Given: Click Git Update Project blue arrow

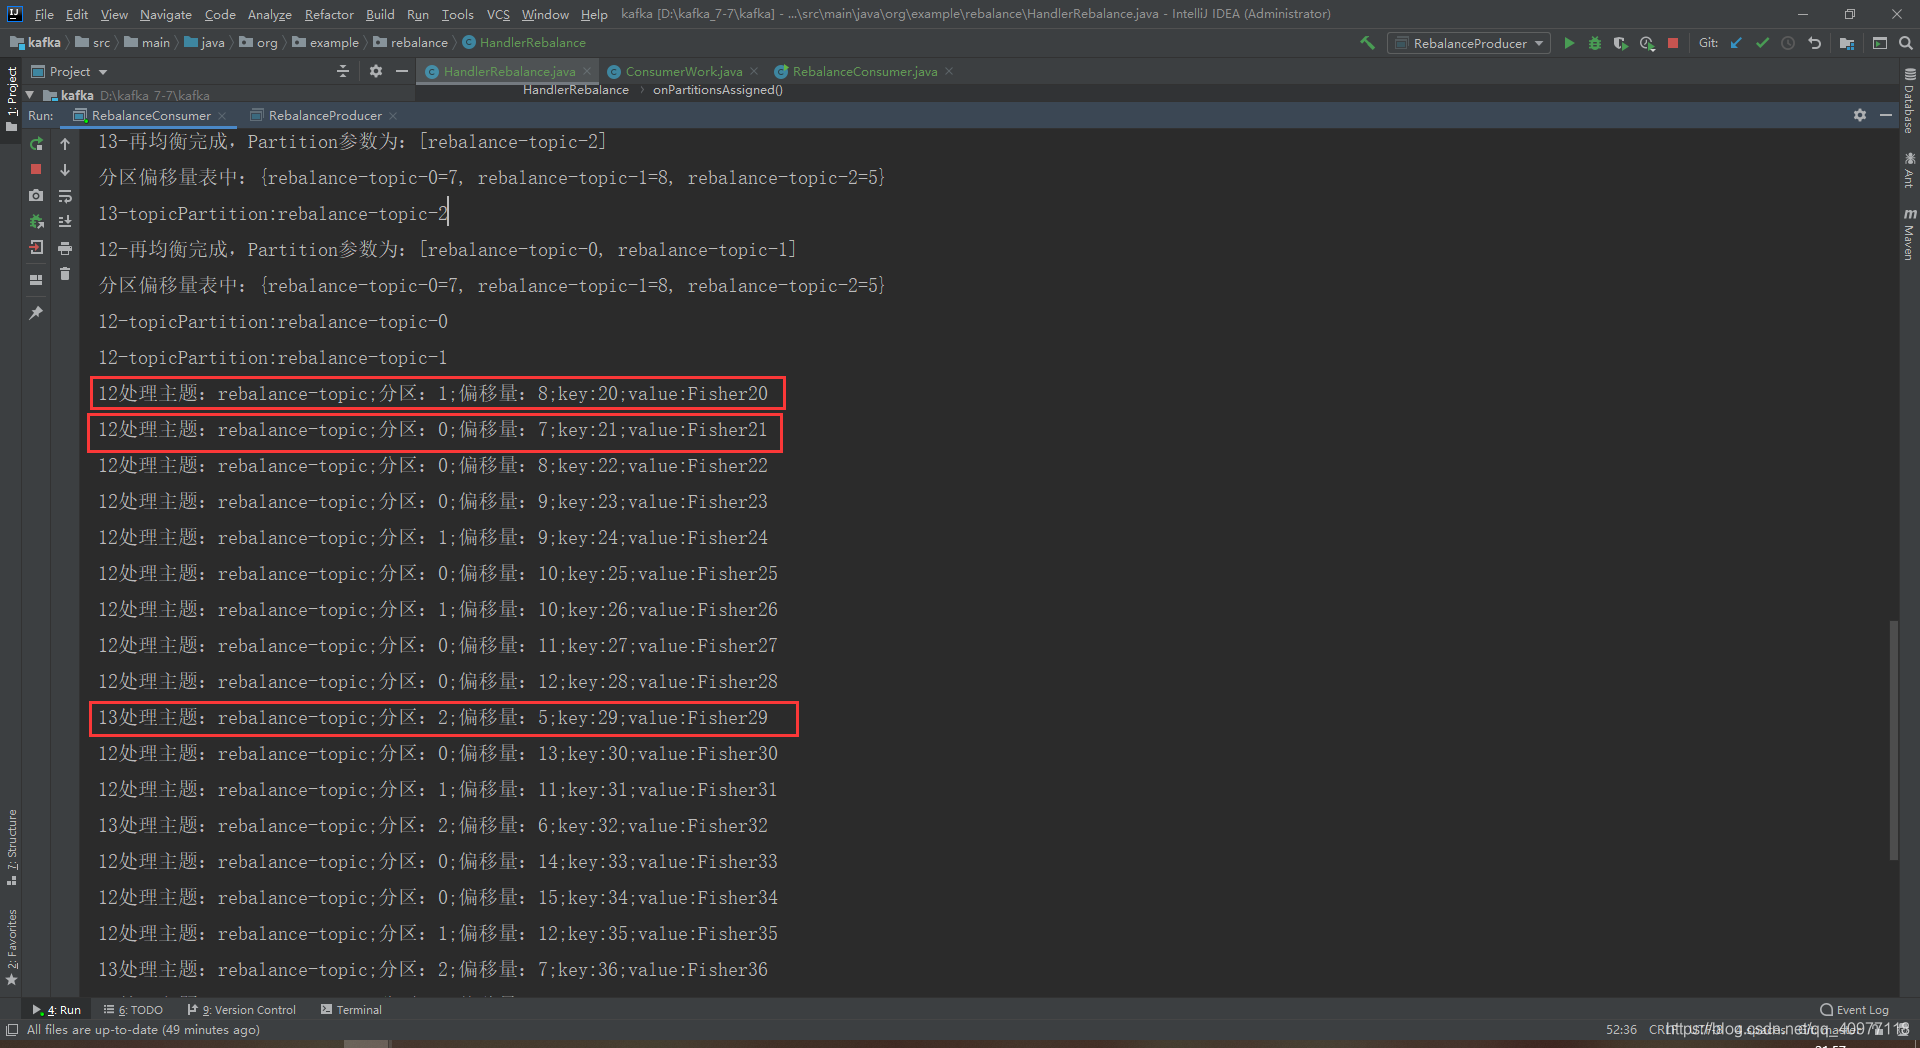Looking at the screenshot, I should pos(1736,43).
